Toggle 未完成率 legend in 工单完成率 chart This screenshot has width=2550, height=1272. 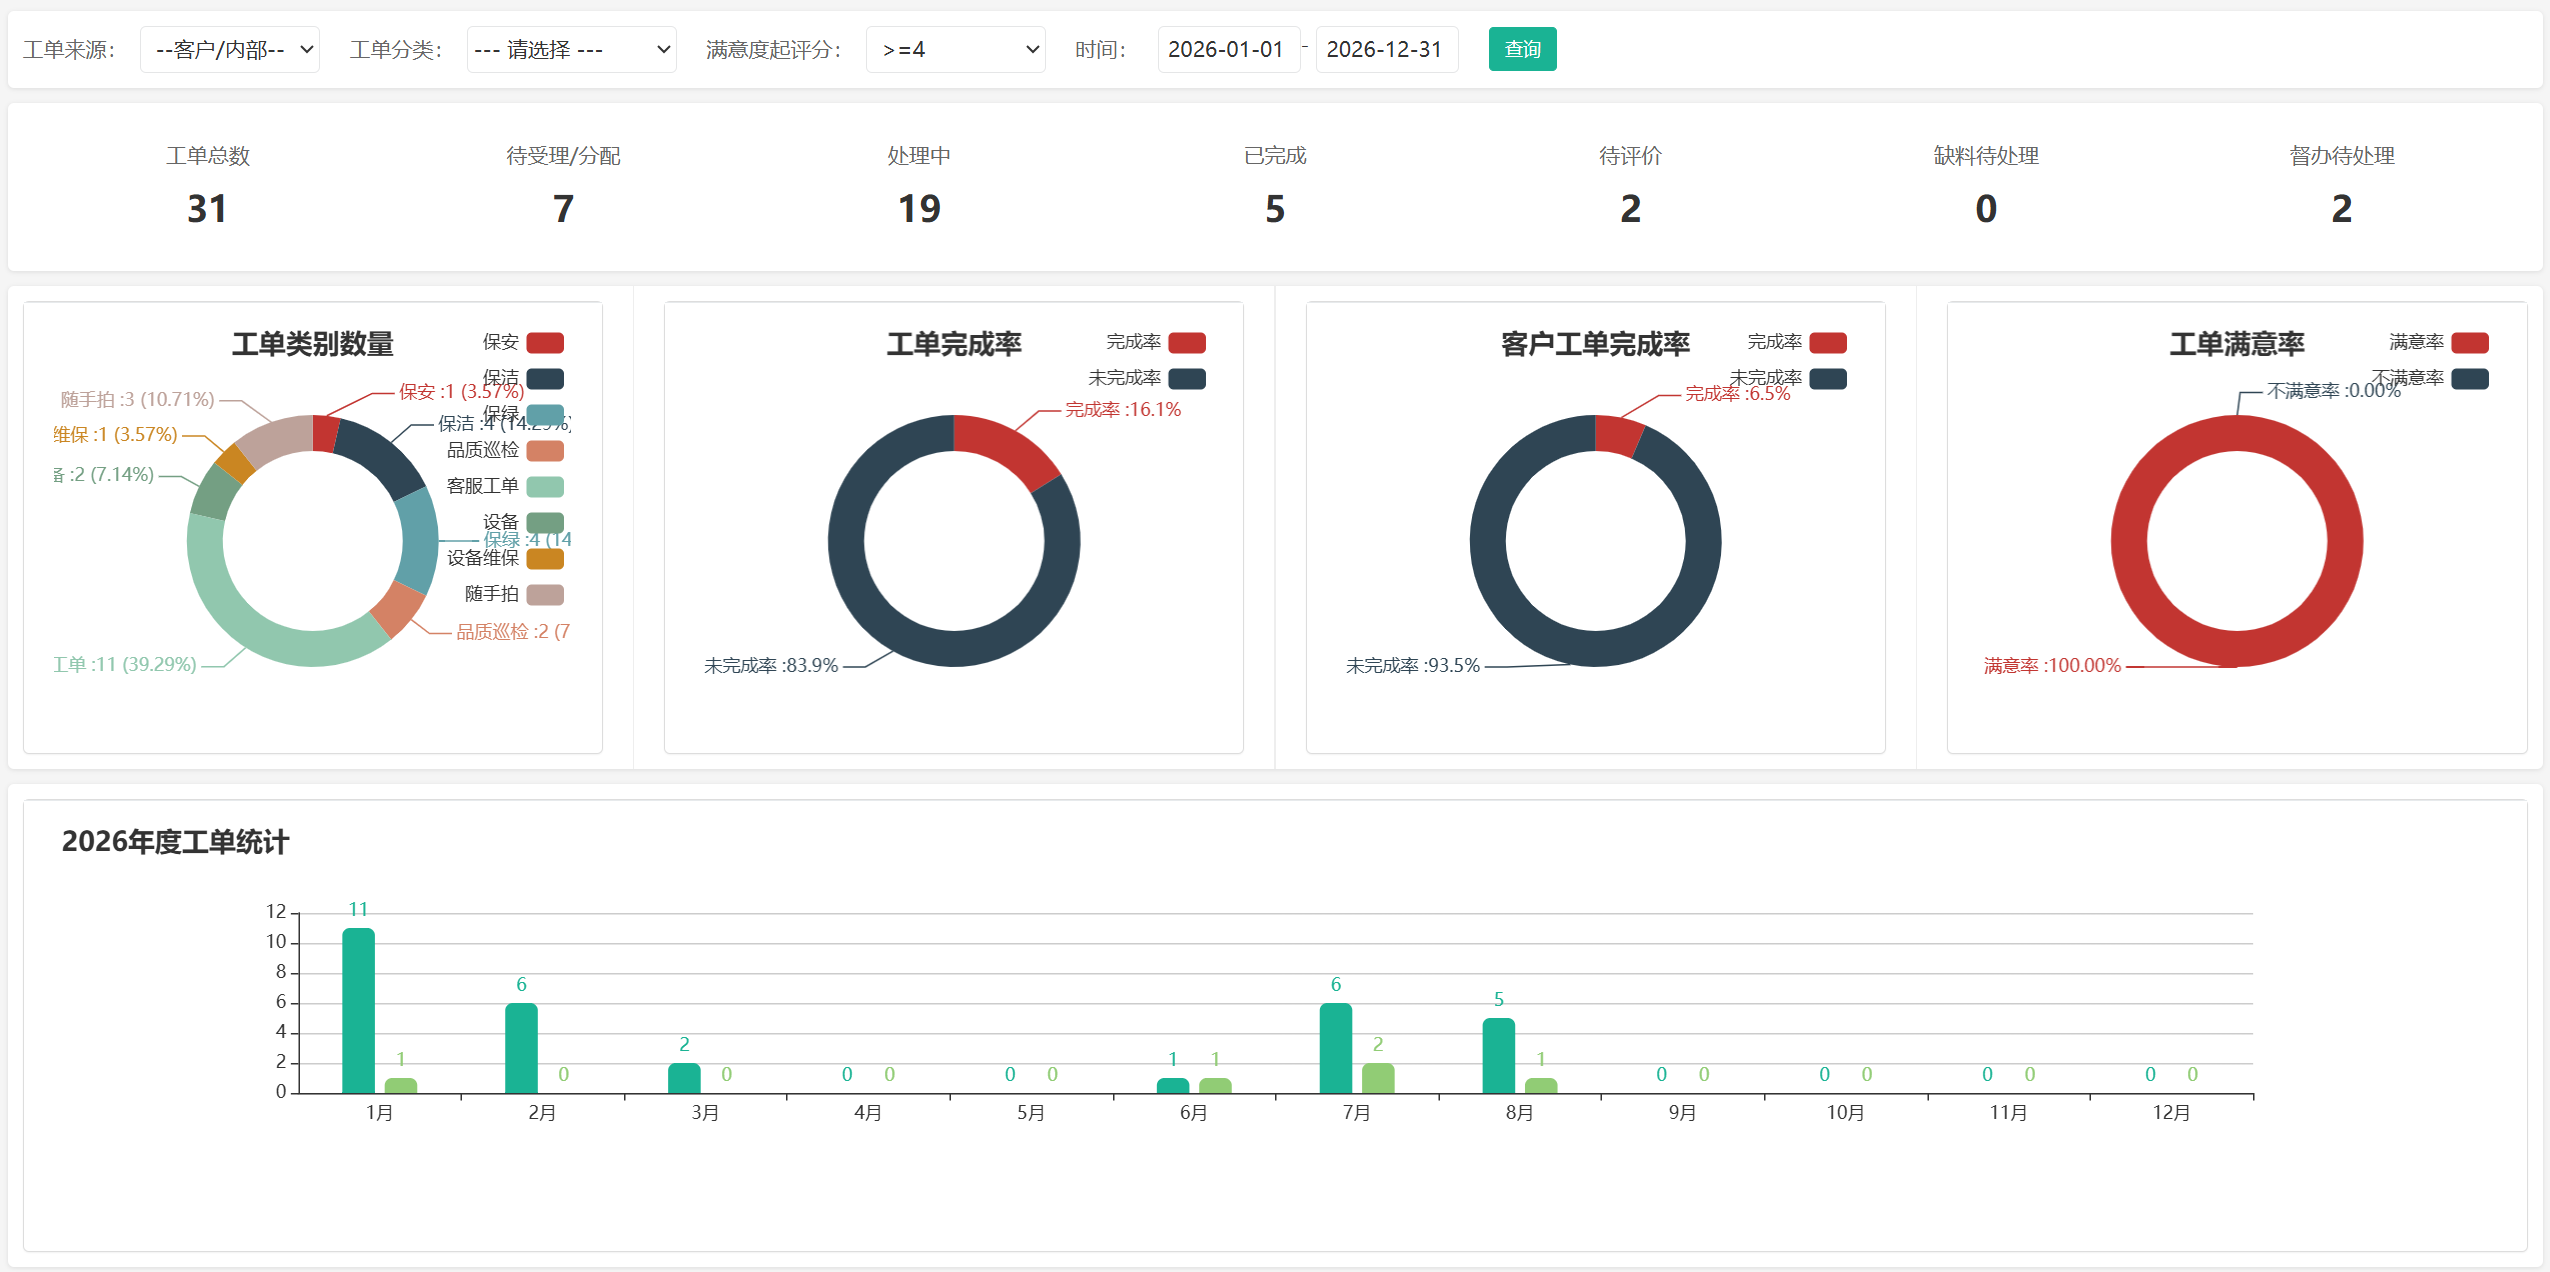(1187, 379)
